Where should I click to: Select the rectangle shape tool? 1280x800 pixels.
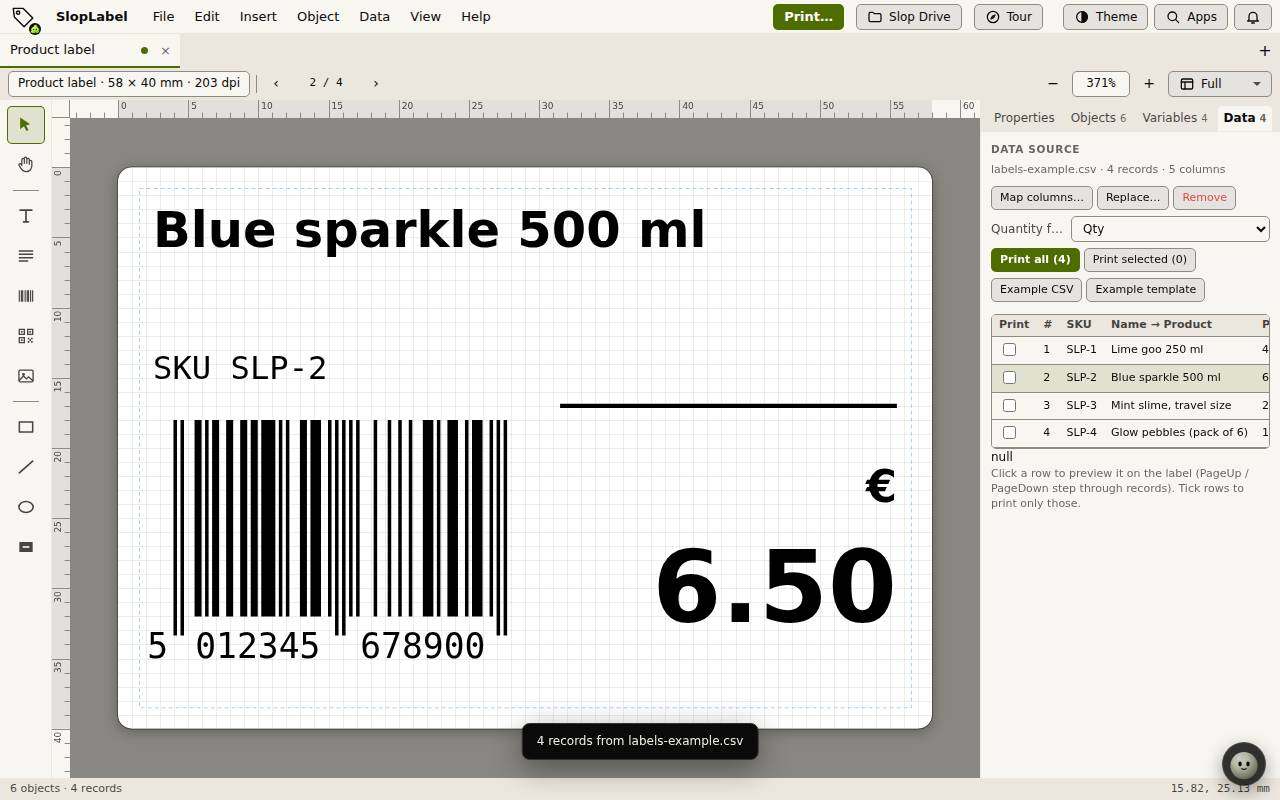26,427
